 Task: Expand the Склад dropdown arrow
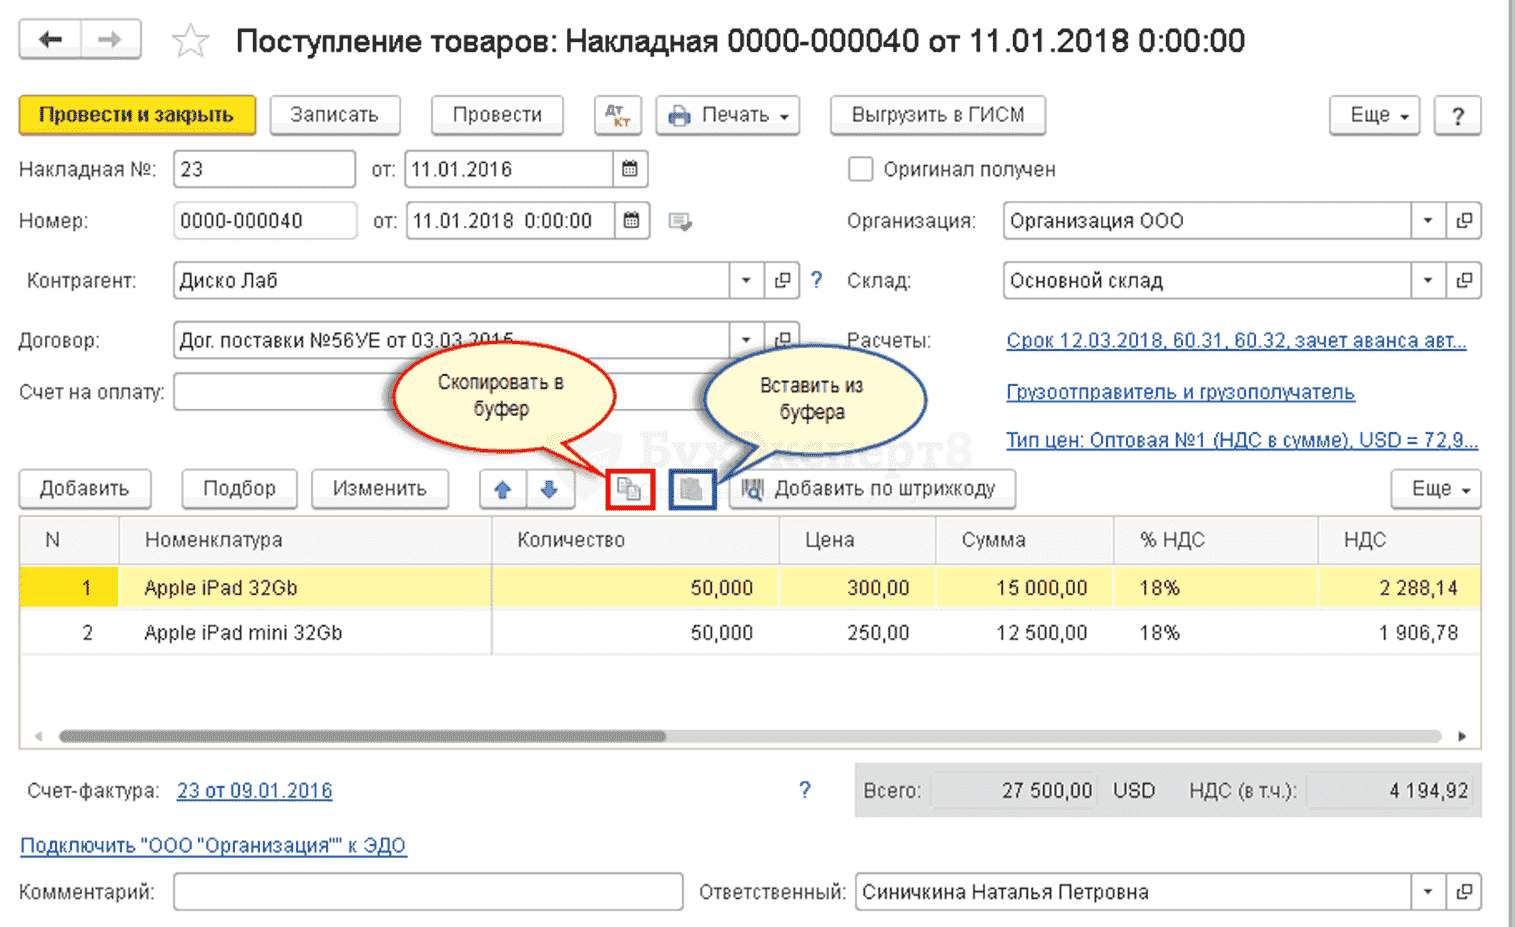click(1428, 281)
